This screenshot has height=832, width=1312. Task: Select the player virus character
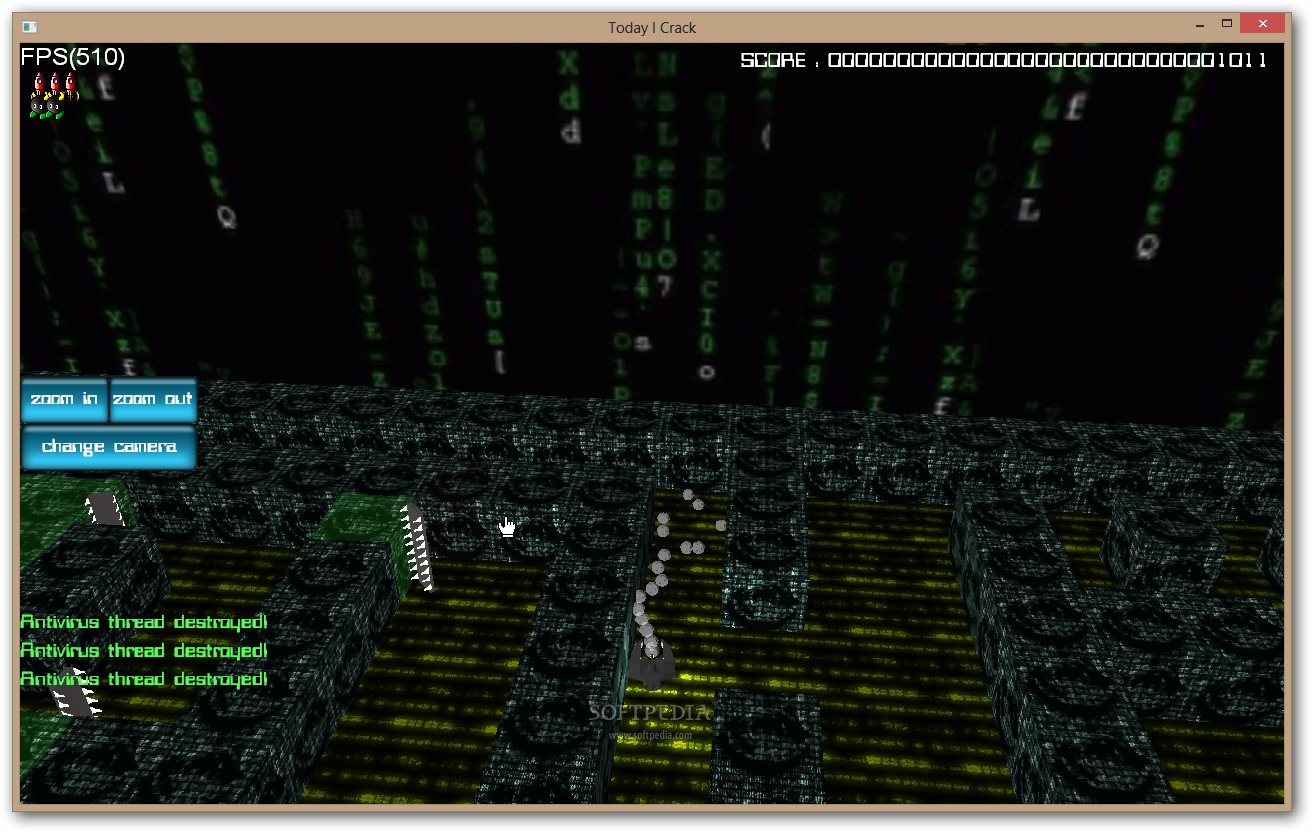pyautogui.click(x=651, y=664)
